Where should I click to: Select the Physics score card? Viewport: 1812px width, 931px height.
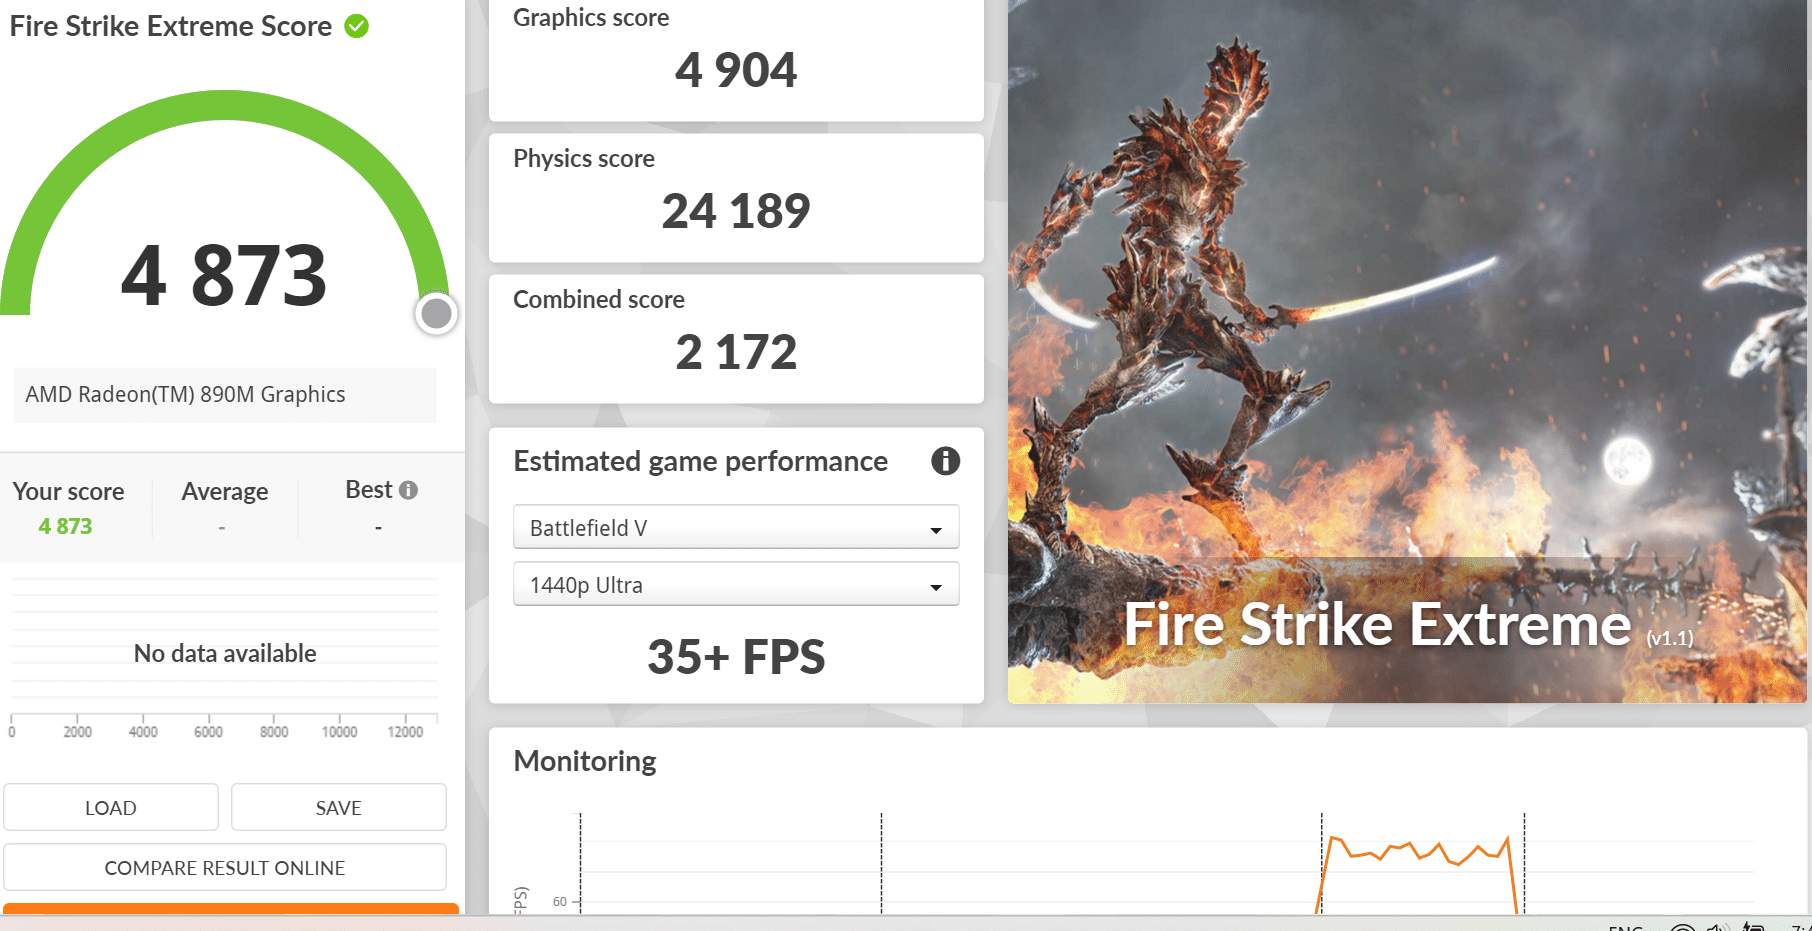pyautogui.click(x=736, y=198)
